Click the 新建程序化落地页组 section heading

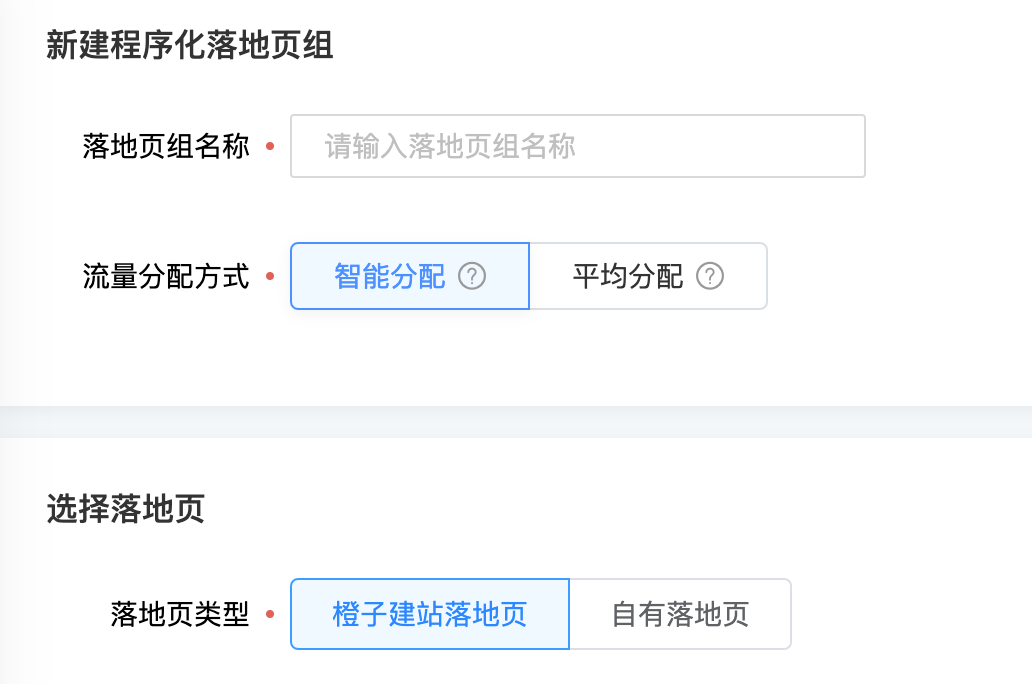point(189,46)
